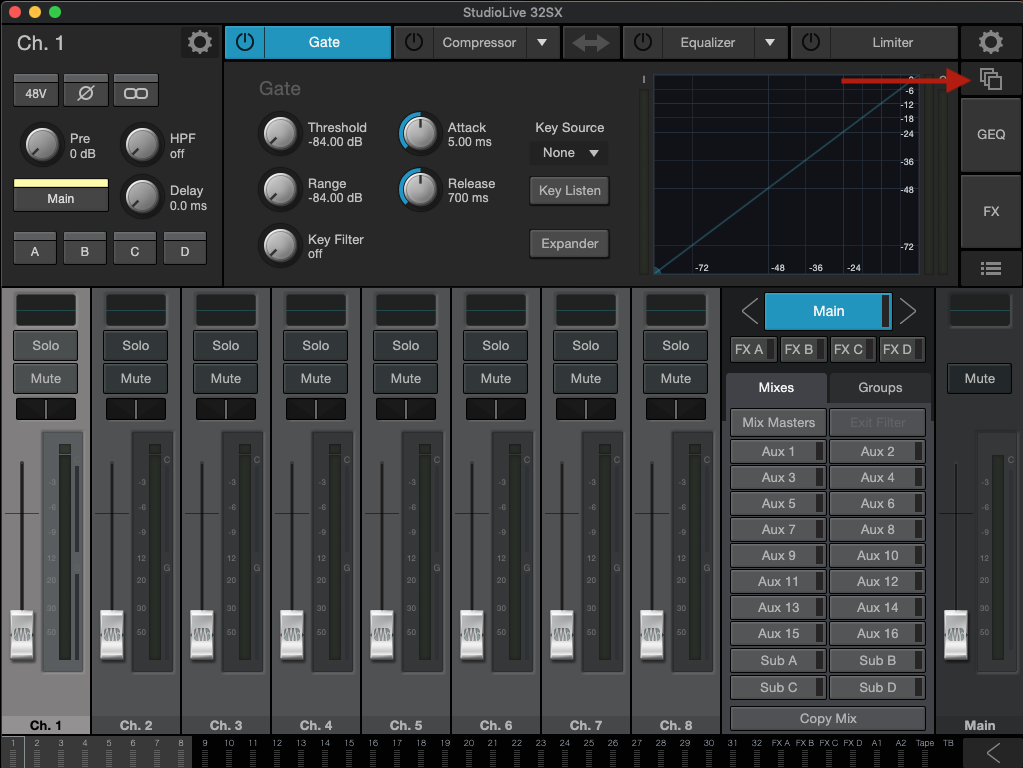The width and height of the screenshot is (1023, 768).
Task: Switch to the Limiter tab
Action: [893, 42]
